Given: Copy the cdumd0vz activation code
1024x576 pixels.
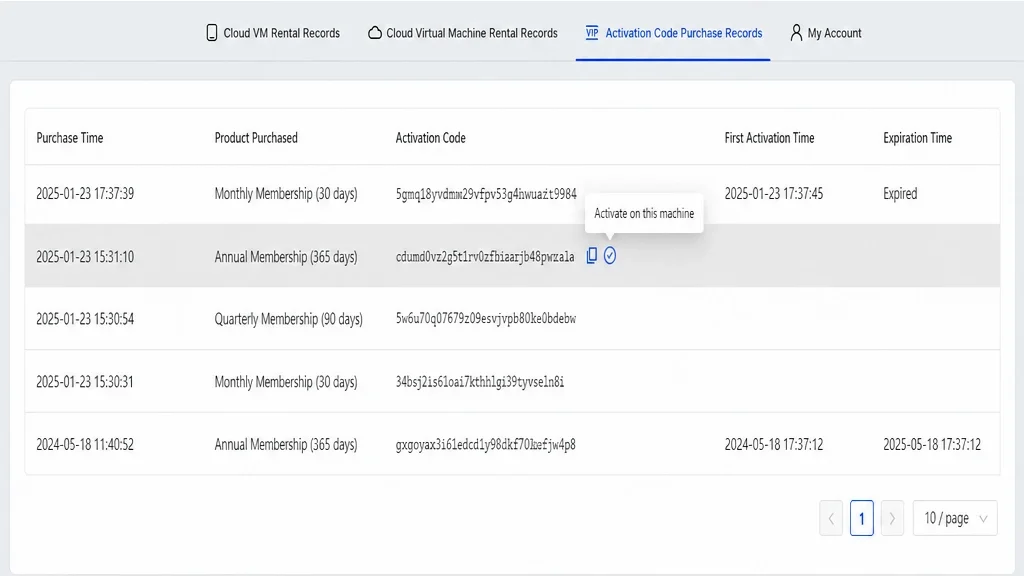Looking at the screenshot, I should [x=592, y=256].
